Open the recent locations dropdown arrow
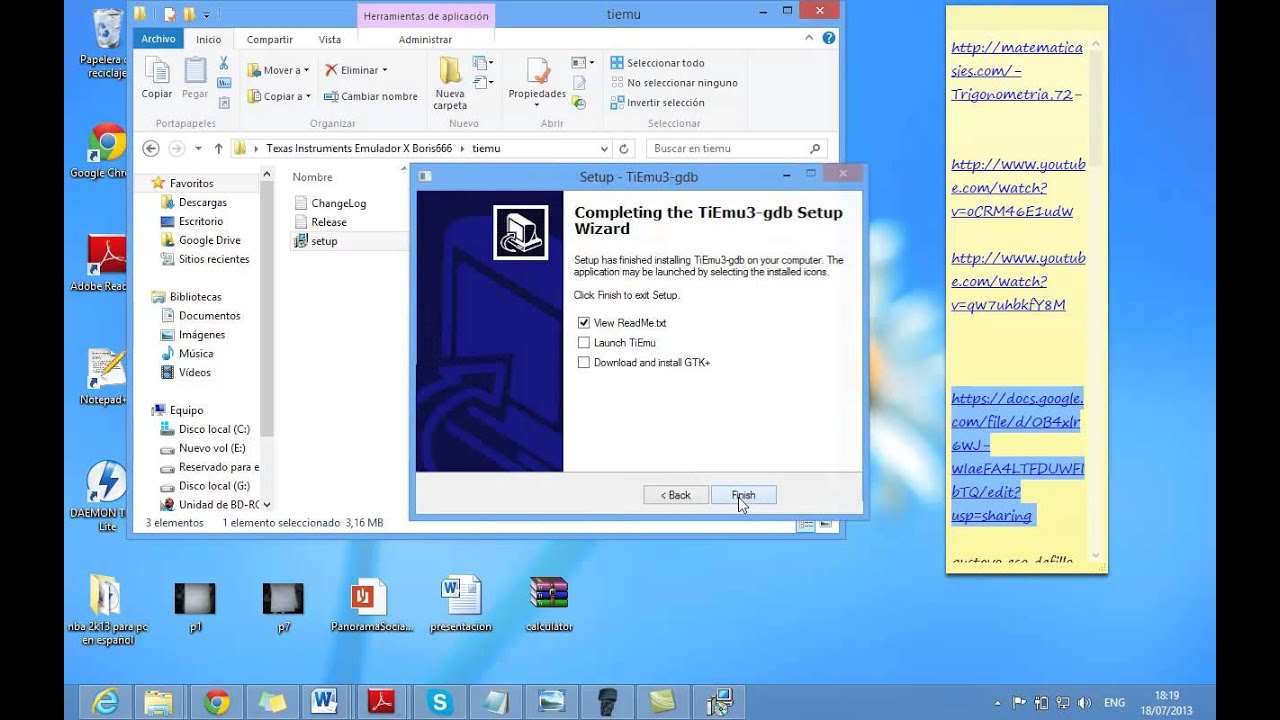 click(198, 148)
